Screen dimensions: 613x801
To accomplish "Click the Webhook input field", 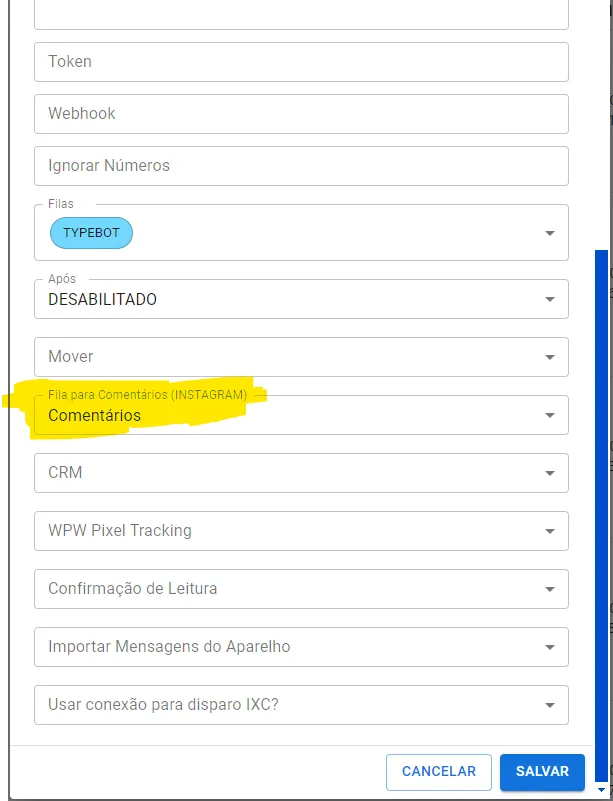I will pyautogui.click(x=301, y=114).
